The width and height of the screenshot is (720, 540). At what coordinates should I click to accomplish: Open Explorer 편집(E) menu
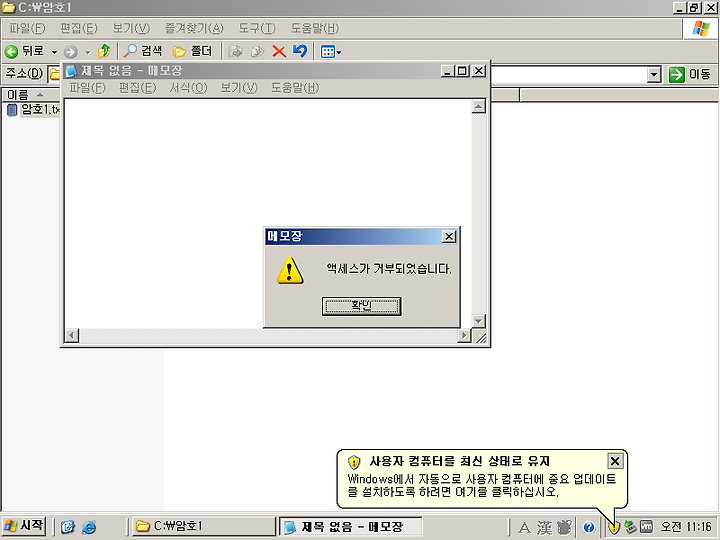coord(79,28)
